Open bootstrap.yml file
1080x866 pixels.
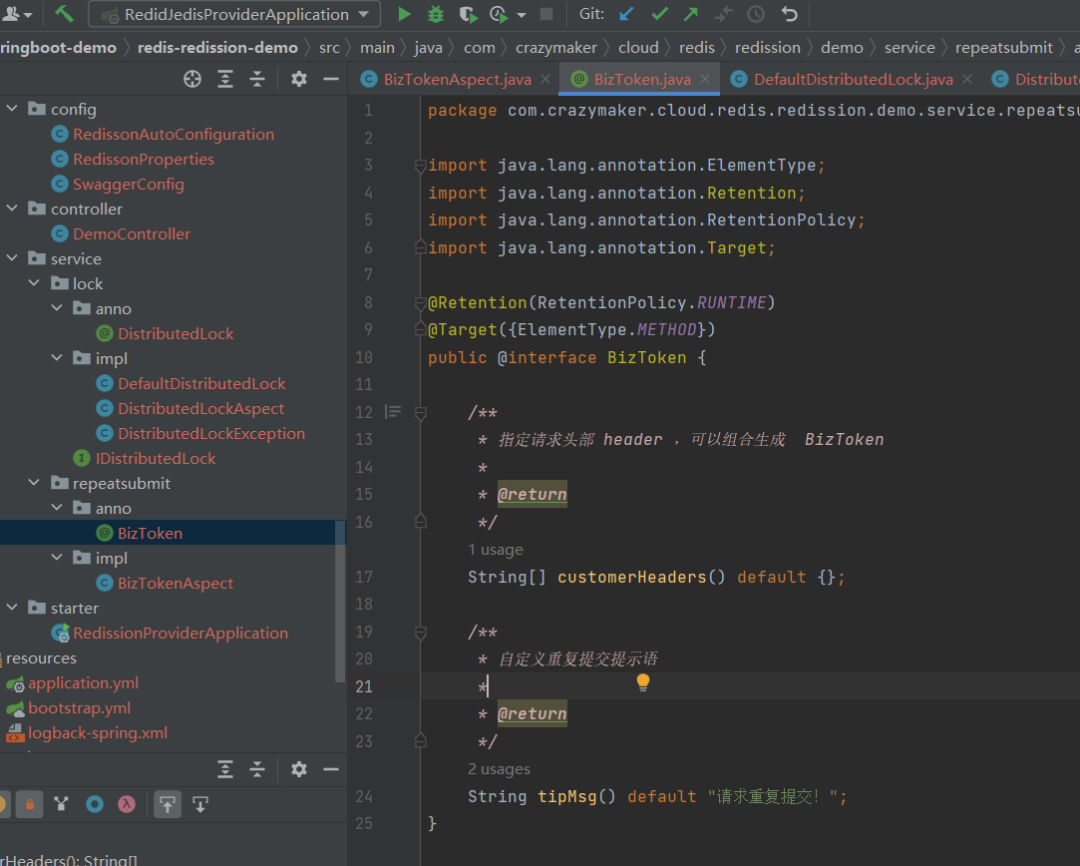[x=79, y=708]
